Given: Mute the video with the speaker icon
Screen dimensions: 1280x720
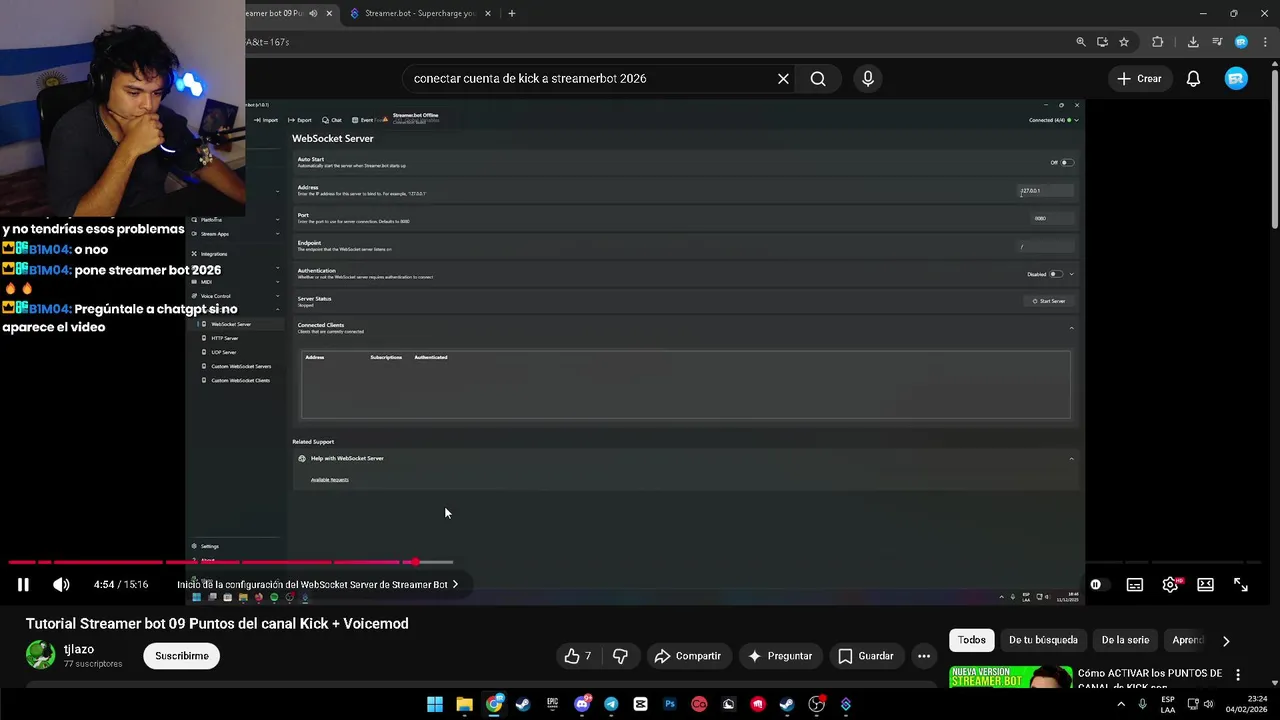Looking at the screenshot, I should pos(61,585).
